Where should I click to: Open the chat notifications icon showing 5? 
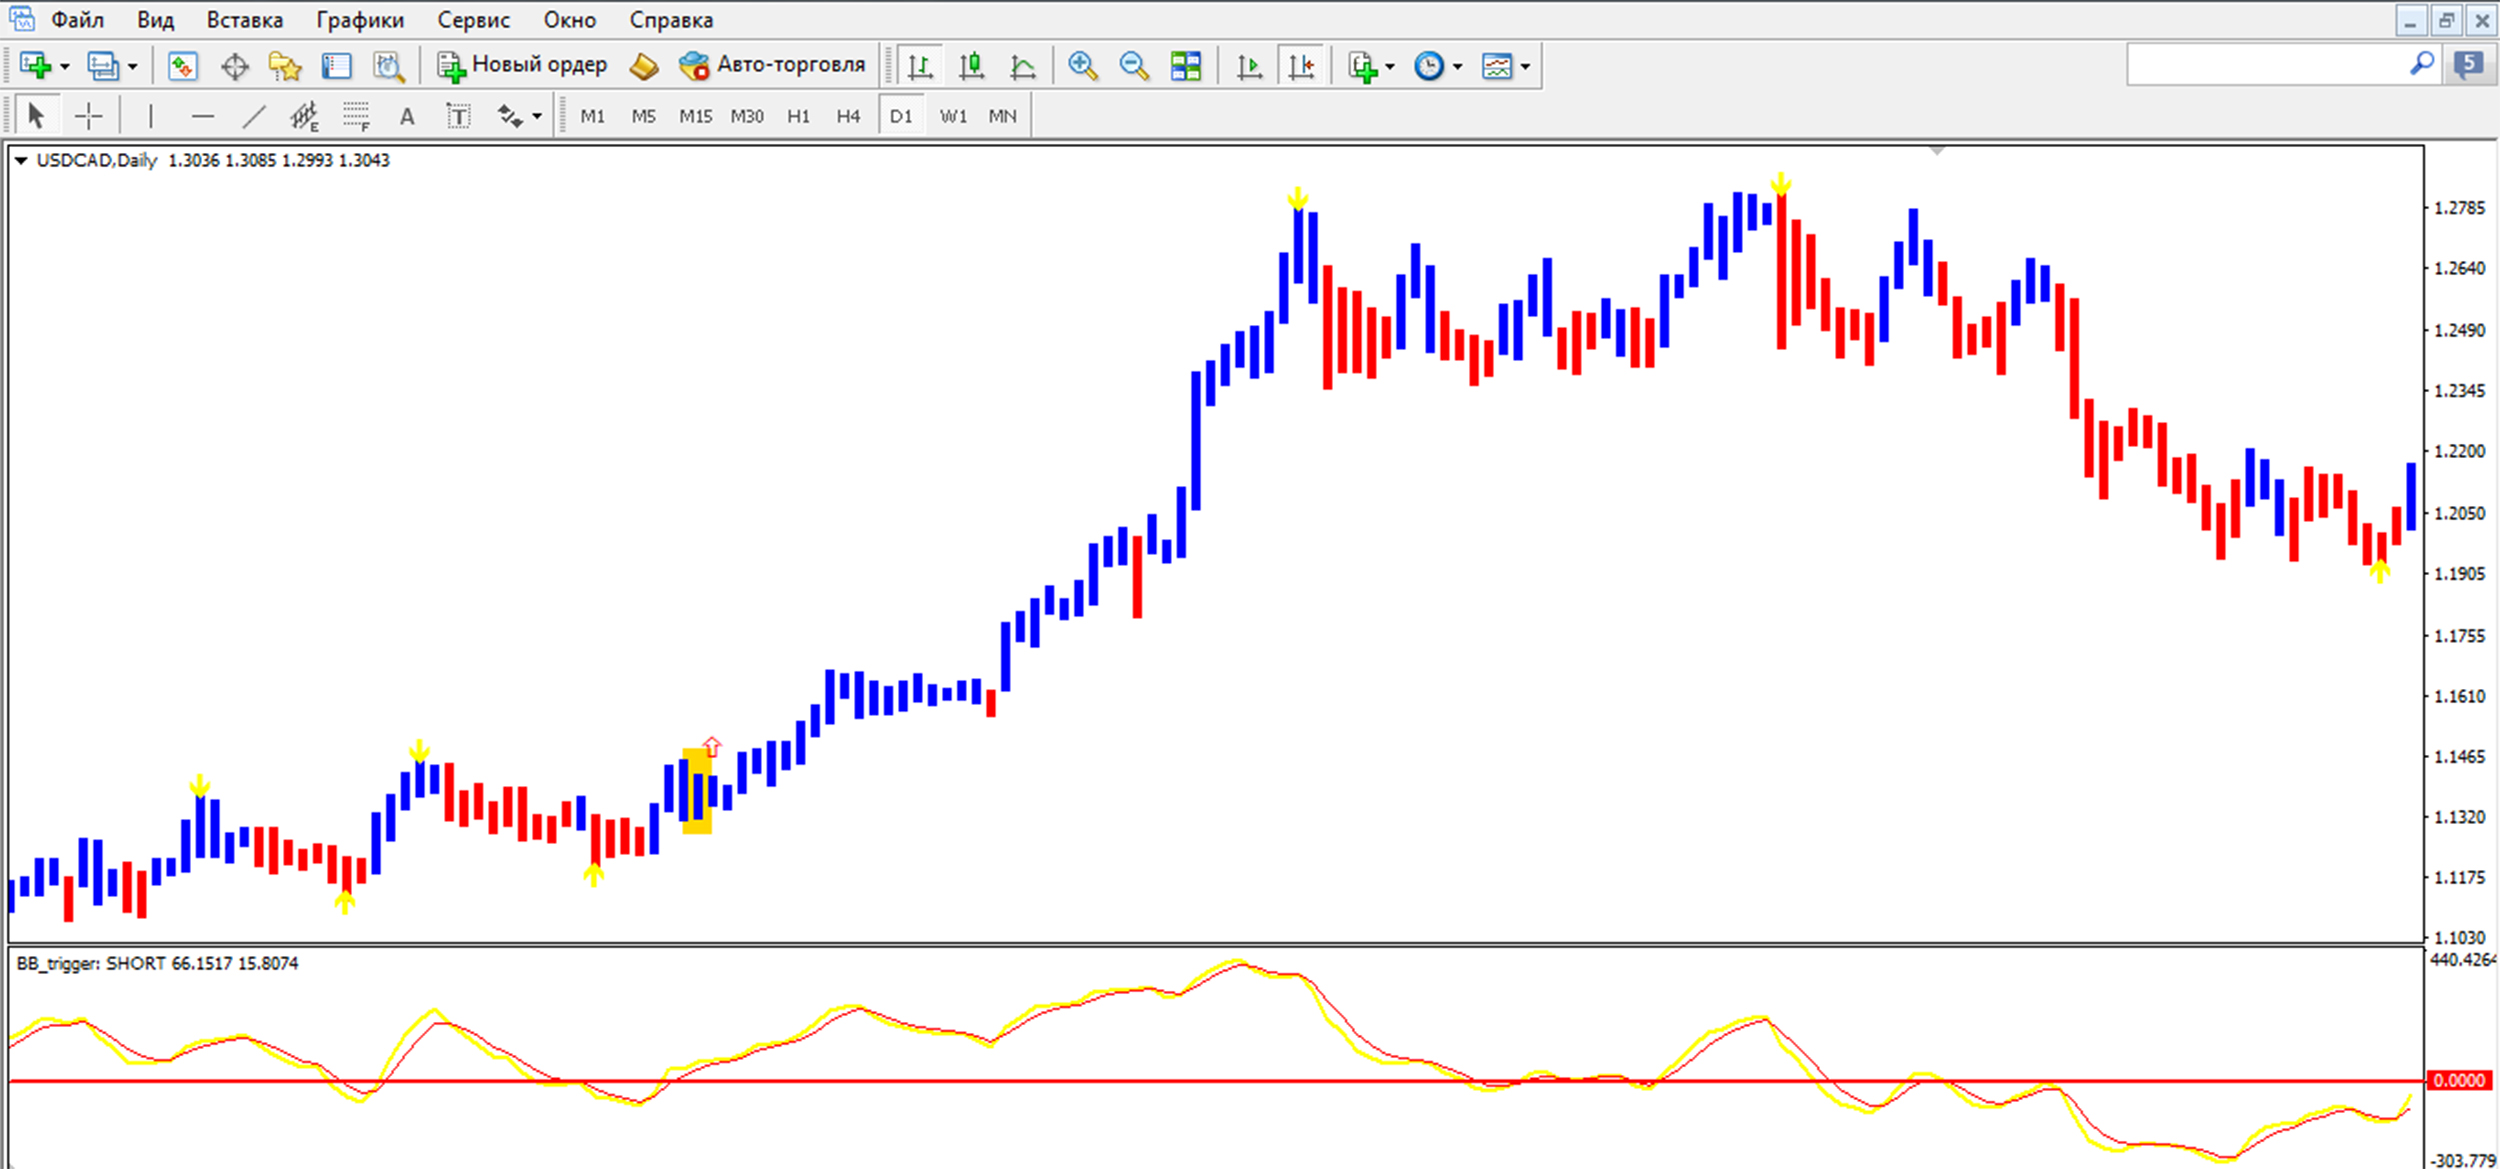2468,65
